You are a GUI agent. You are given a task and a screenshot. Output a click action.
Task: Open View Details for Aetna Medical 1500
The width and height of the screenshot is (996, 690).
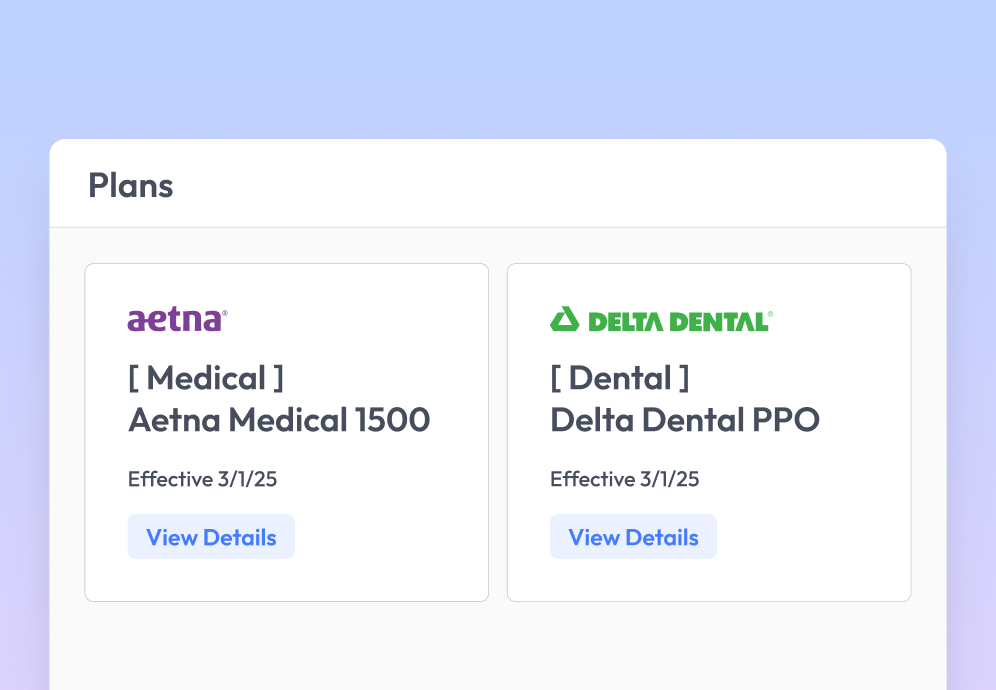point(211,537)
